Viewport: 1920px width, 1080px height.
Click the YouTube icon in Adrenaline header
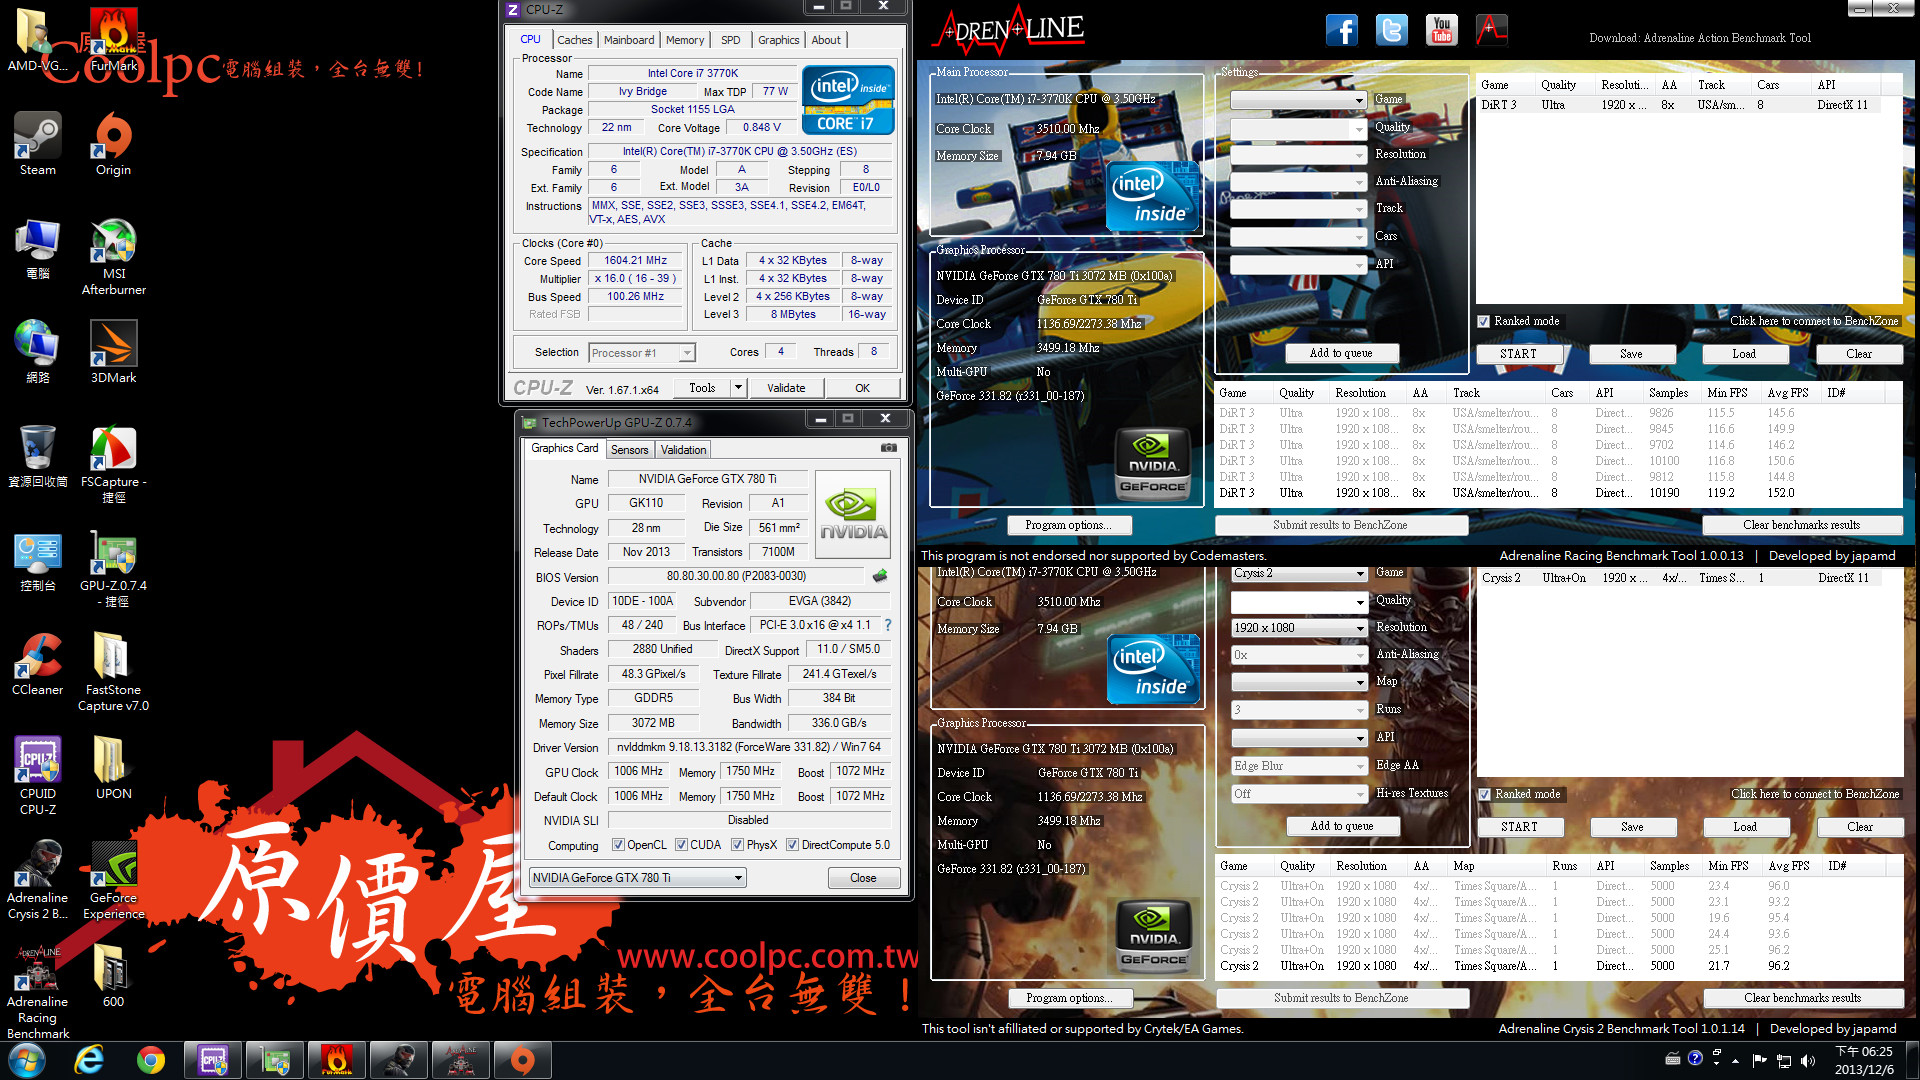click(1441, 30)
